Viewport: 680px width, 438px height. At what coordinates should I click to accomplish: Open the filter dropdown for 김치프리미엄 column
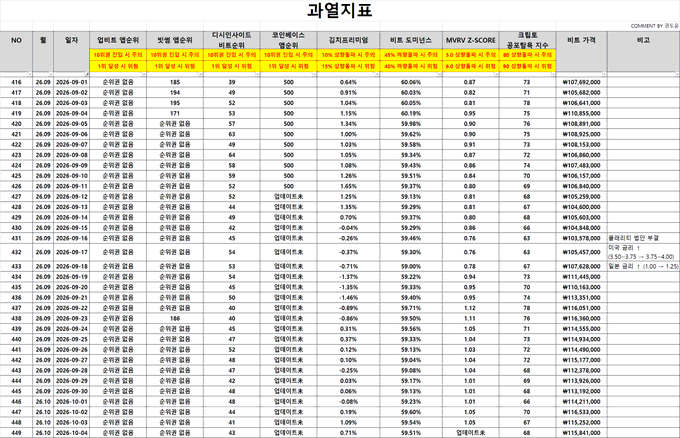376,74
